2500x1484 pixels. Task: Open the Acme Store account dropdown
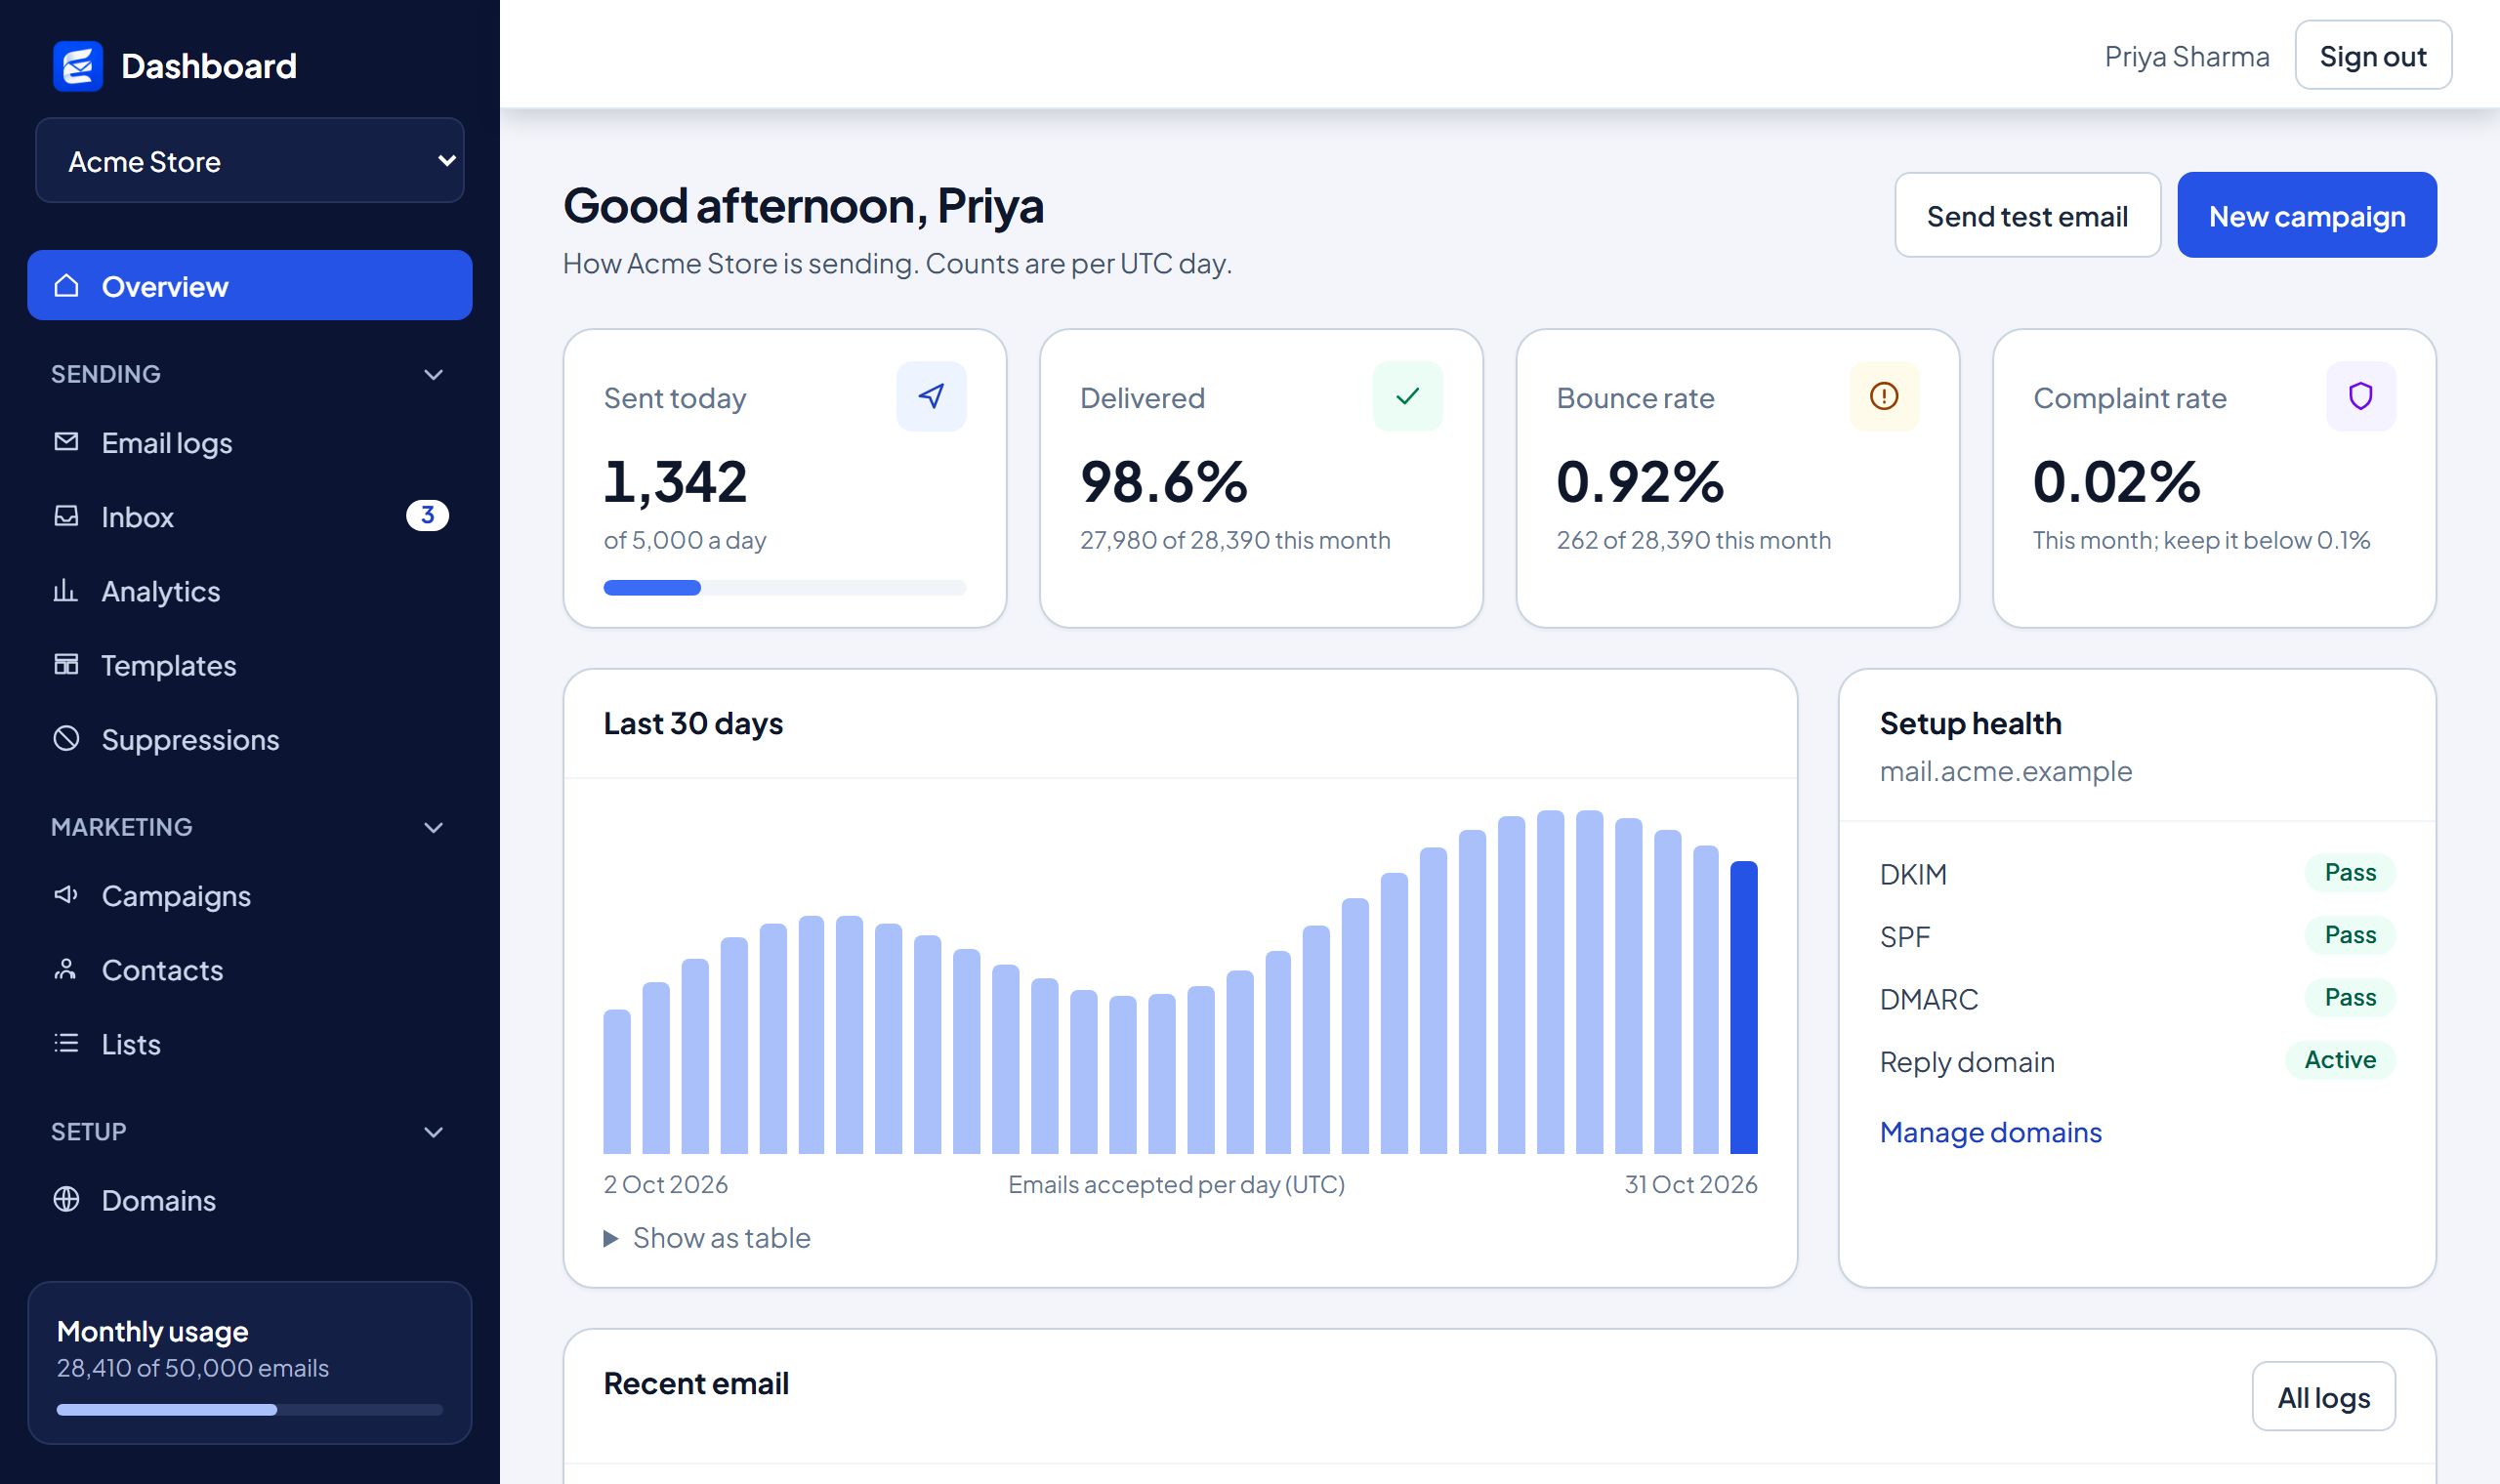tap(250, 161)
